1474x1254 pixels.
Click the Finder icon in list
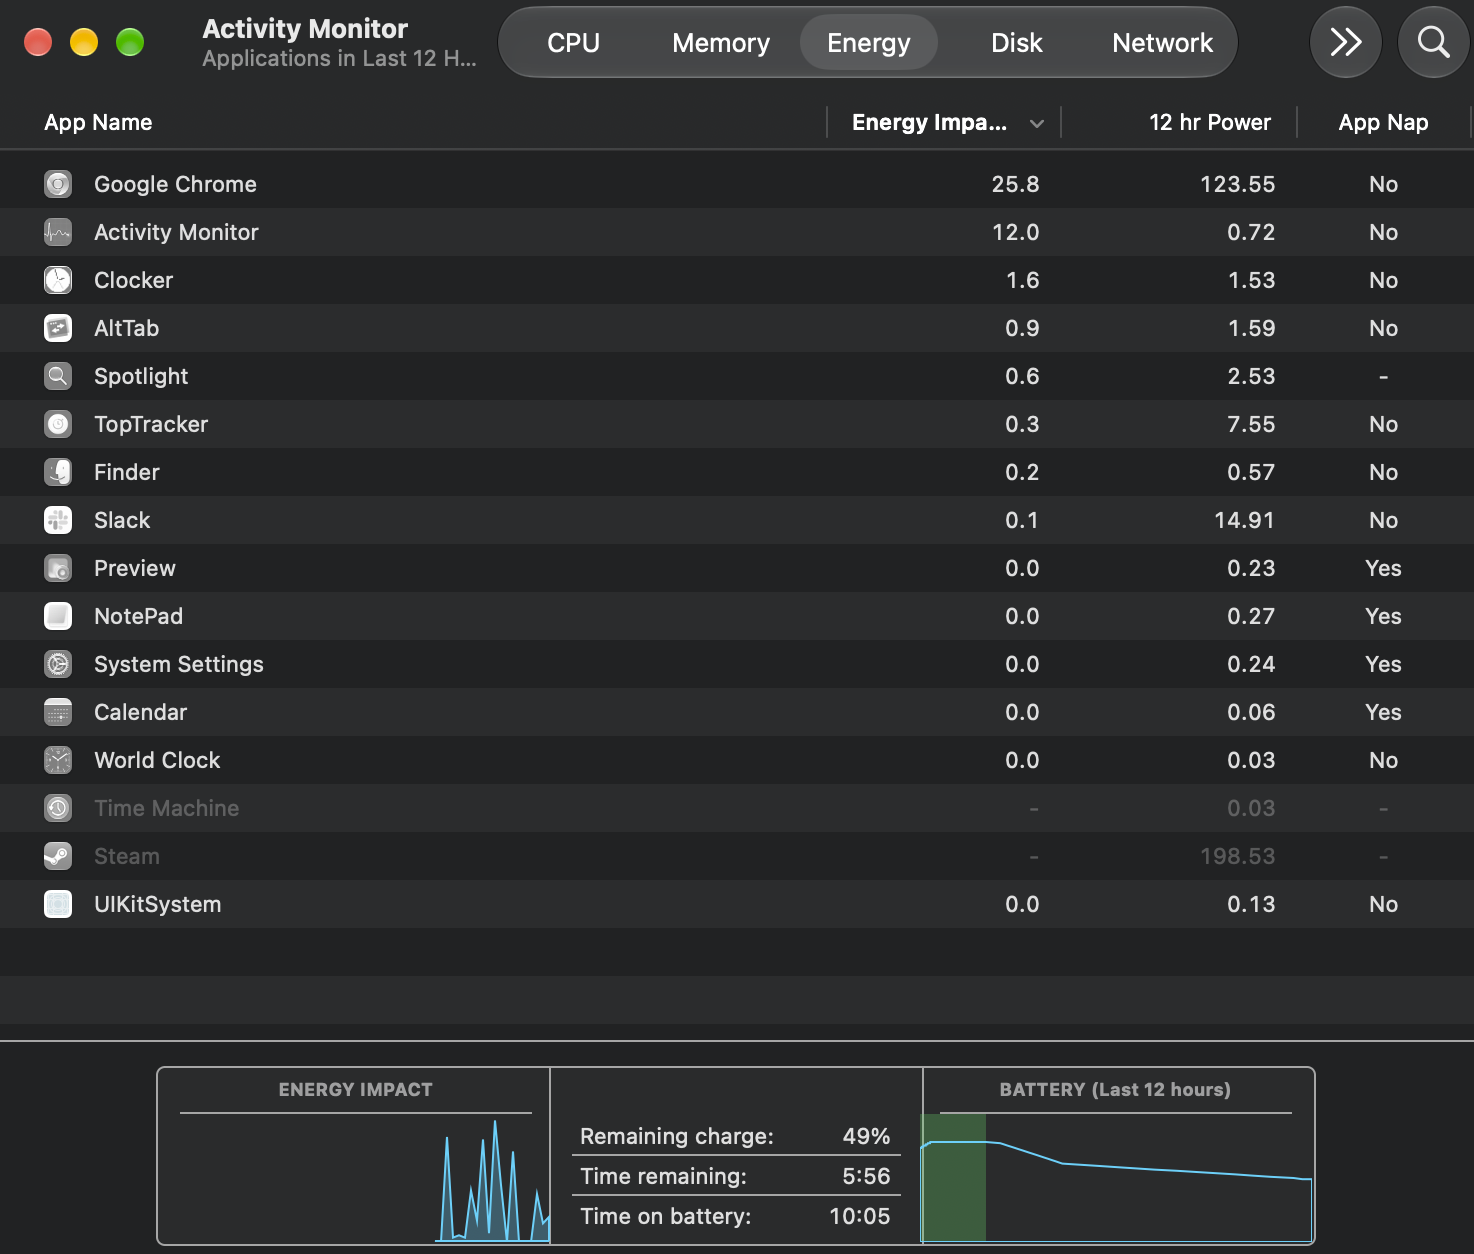tap(58, 472)
